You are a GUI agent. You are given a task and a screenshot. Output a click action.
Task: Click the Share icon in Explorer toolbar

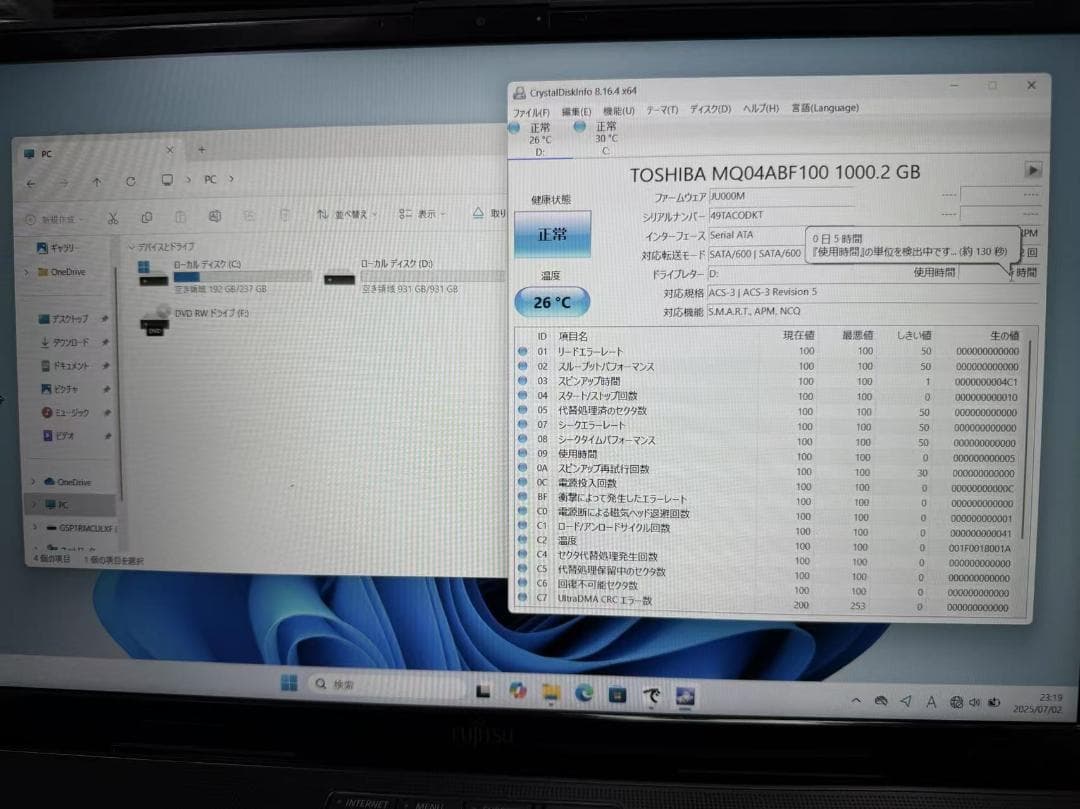[x=249, y=217]
